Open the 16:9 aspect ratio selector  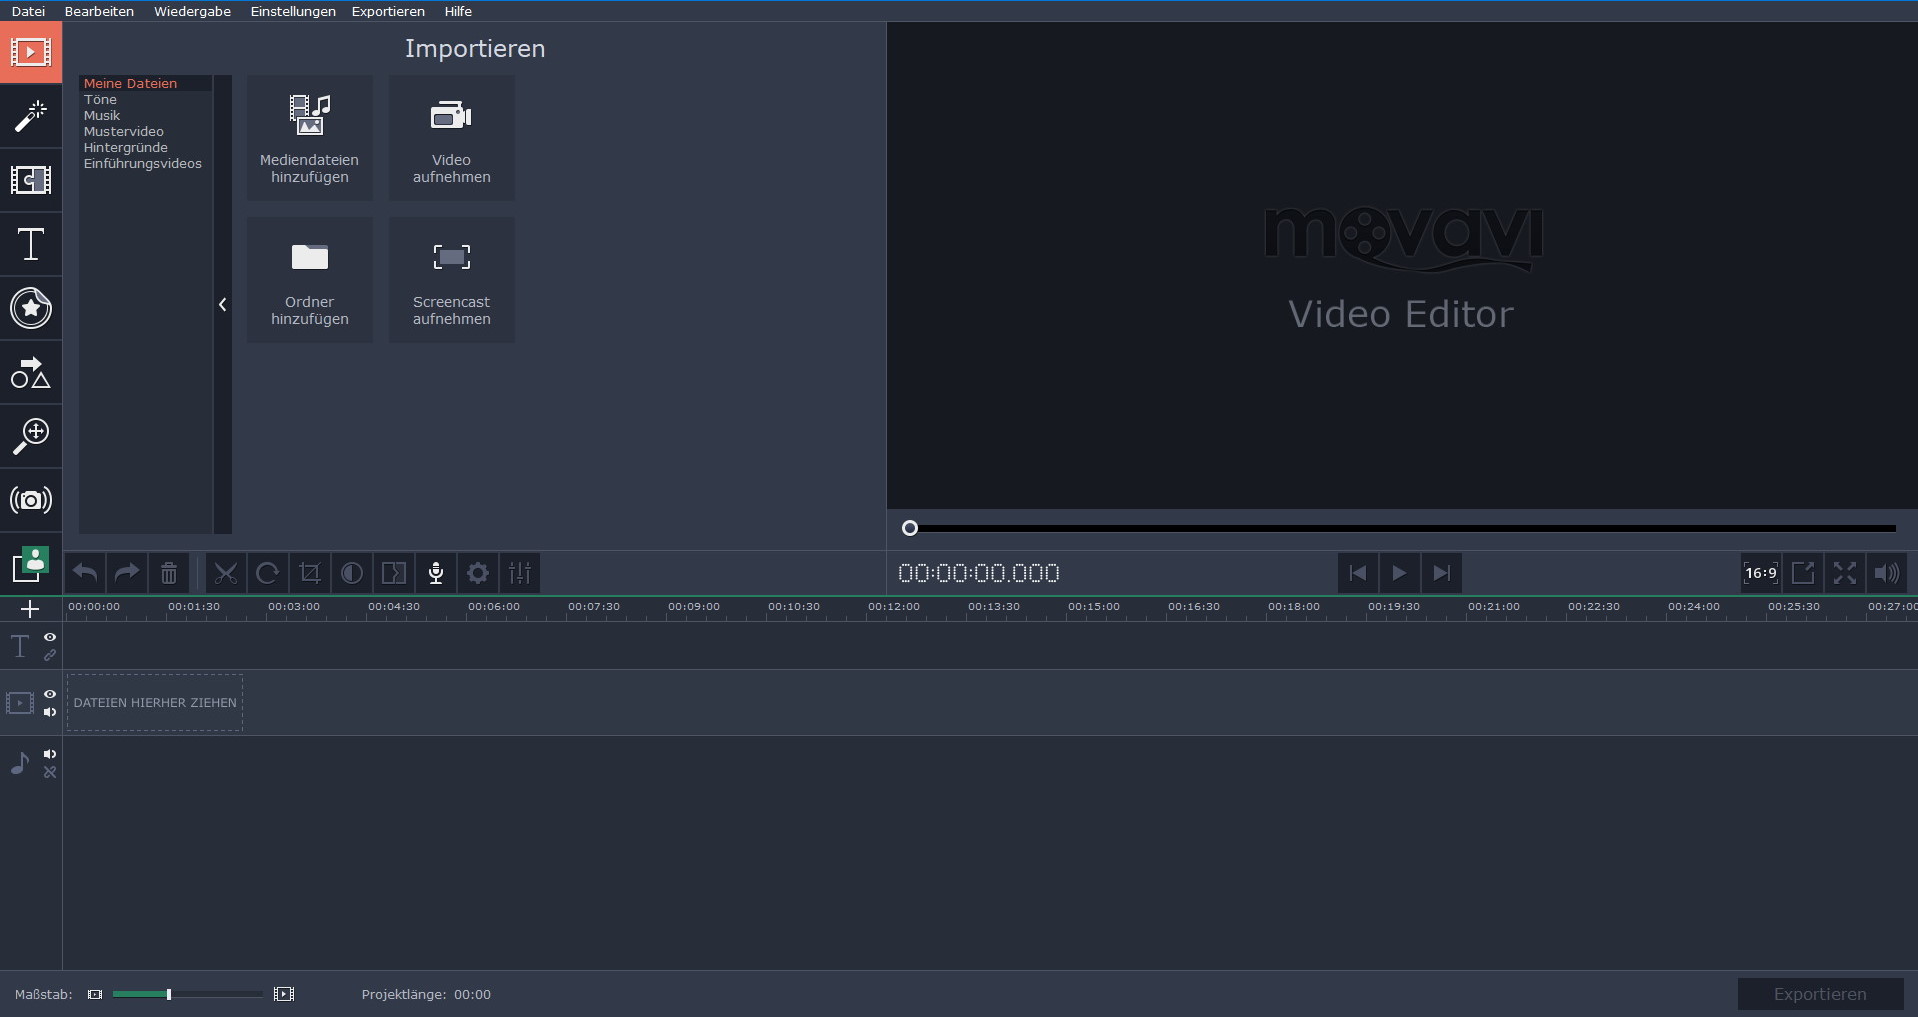(1760, 573)
